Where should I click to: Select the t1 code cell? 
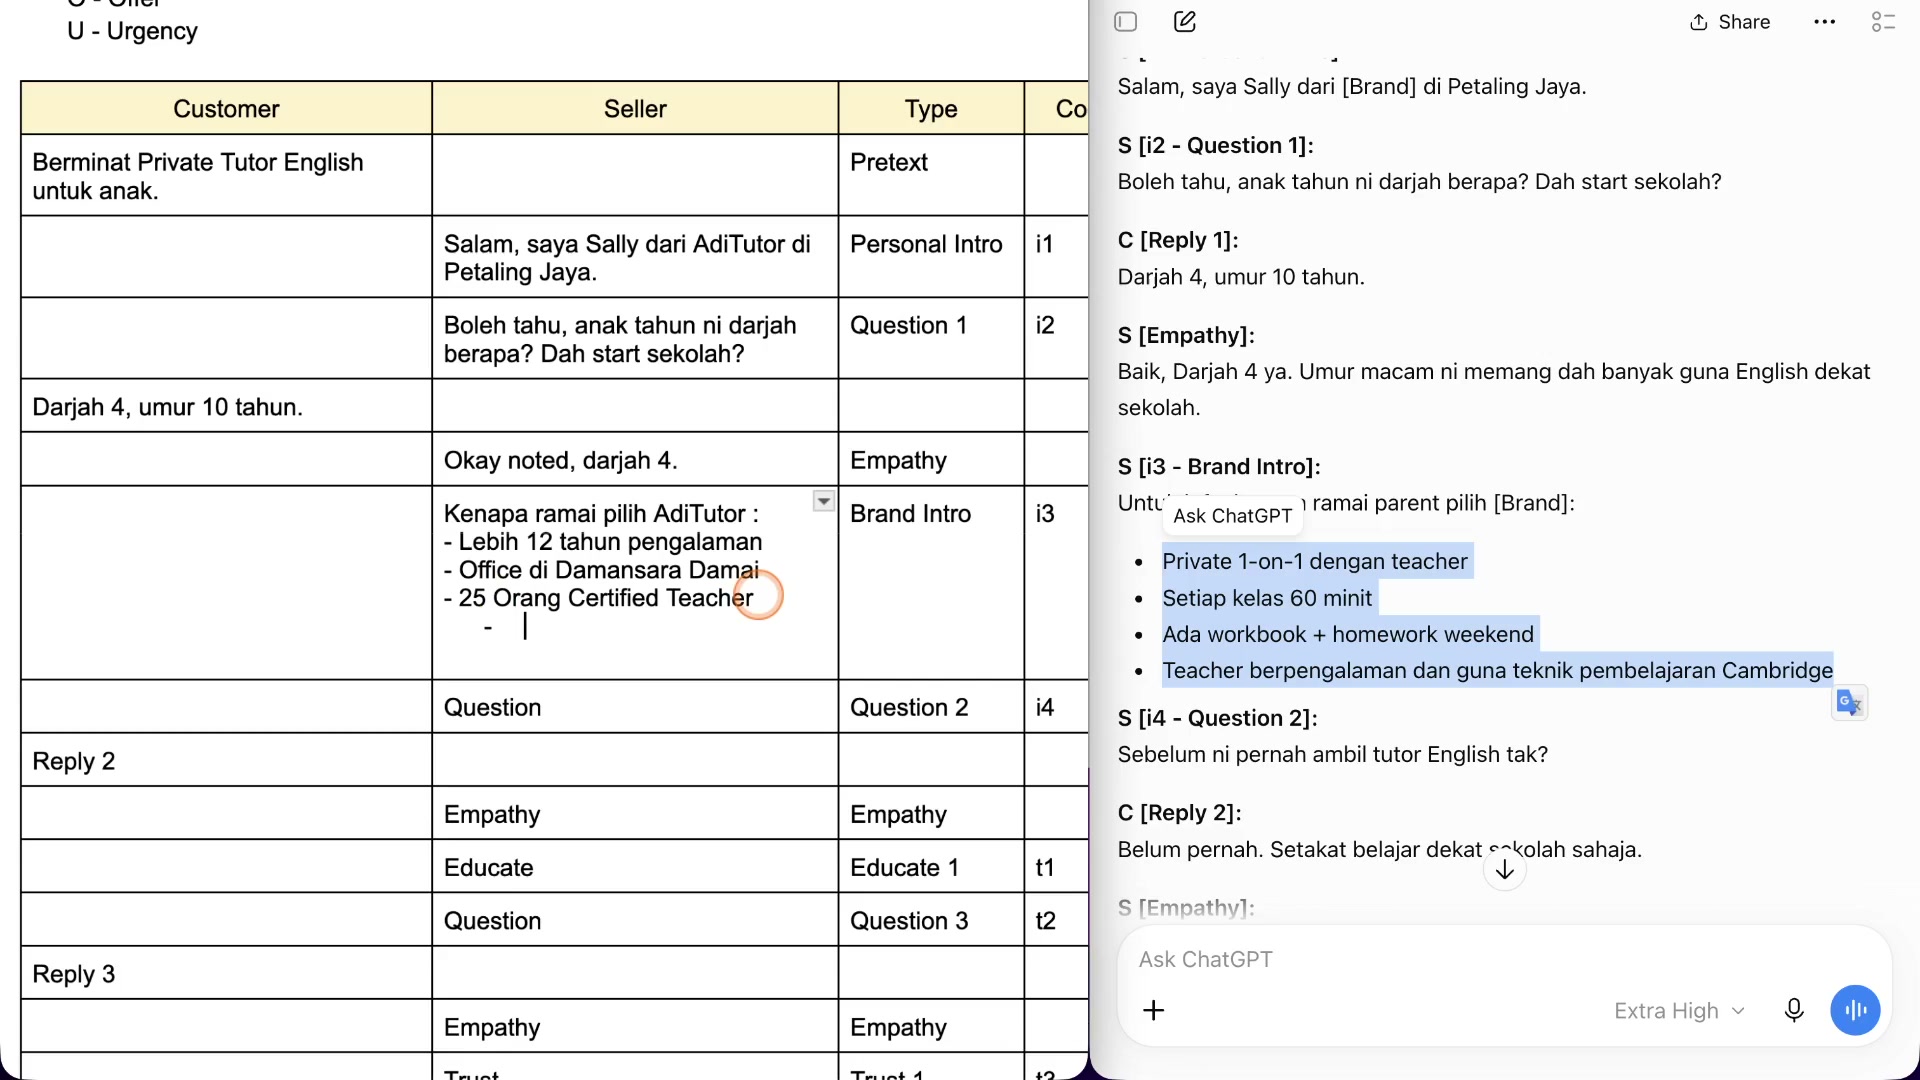(x=1056, y=867)
